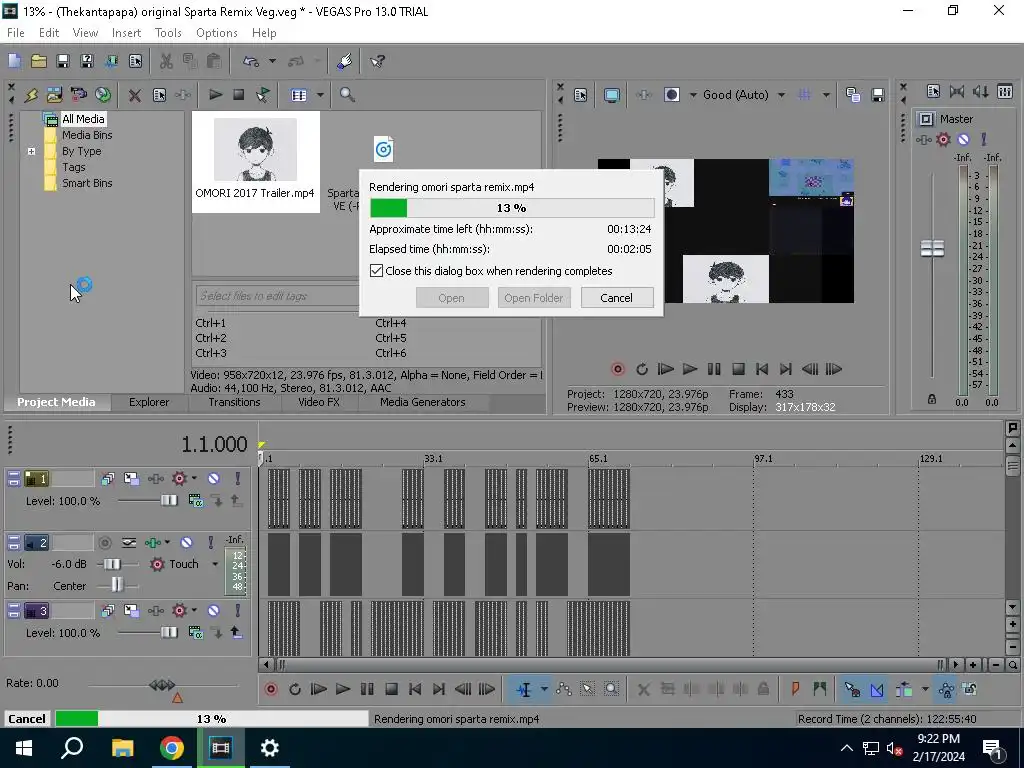
Task: Click the Open folder icon in main toolbar
Action: (39, 61)
